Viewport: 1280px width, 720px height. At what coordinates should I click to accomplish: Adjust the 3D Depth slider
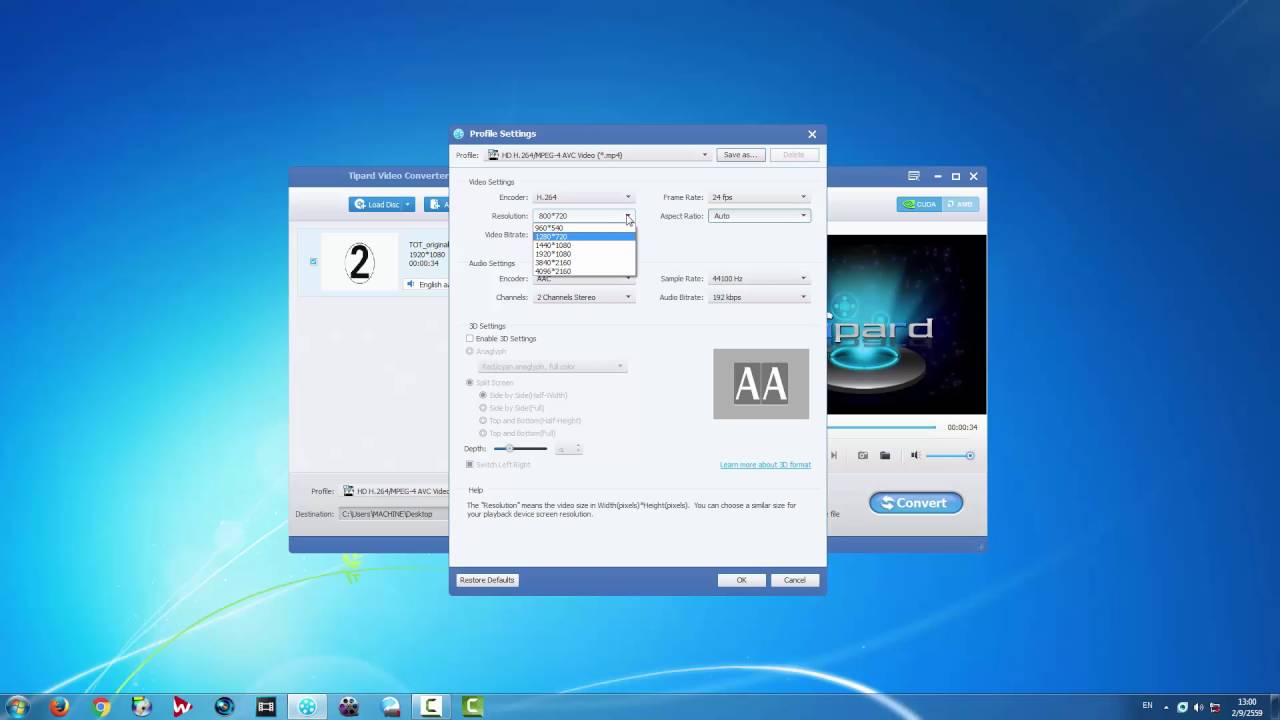(520, 449)
